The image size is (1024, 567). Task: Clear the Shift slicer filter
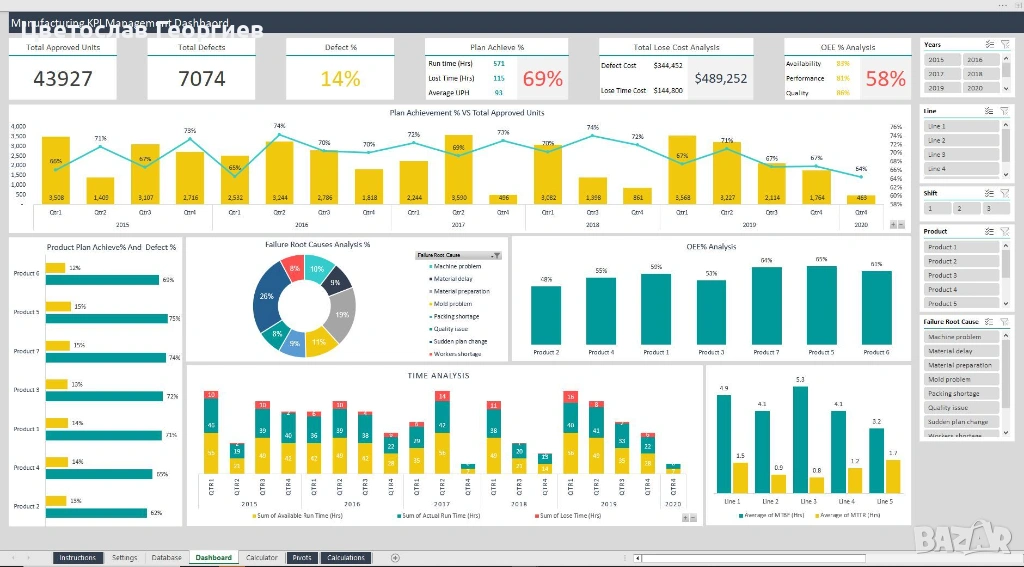click(x=1005, y=194)
